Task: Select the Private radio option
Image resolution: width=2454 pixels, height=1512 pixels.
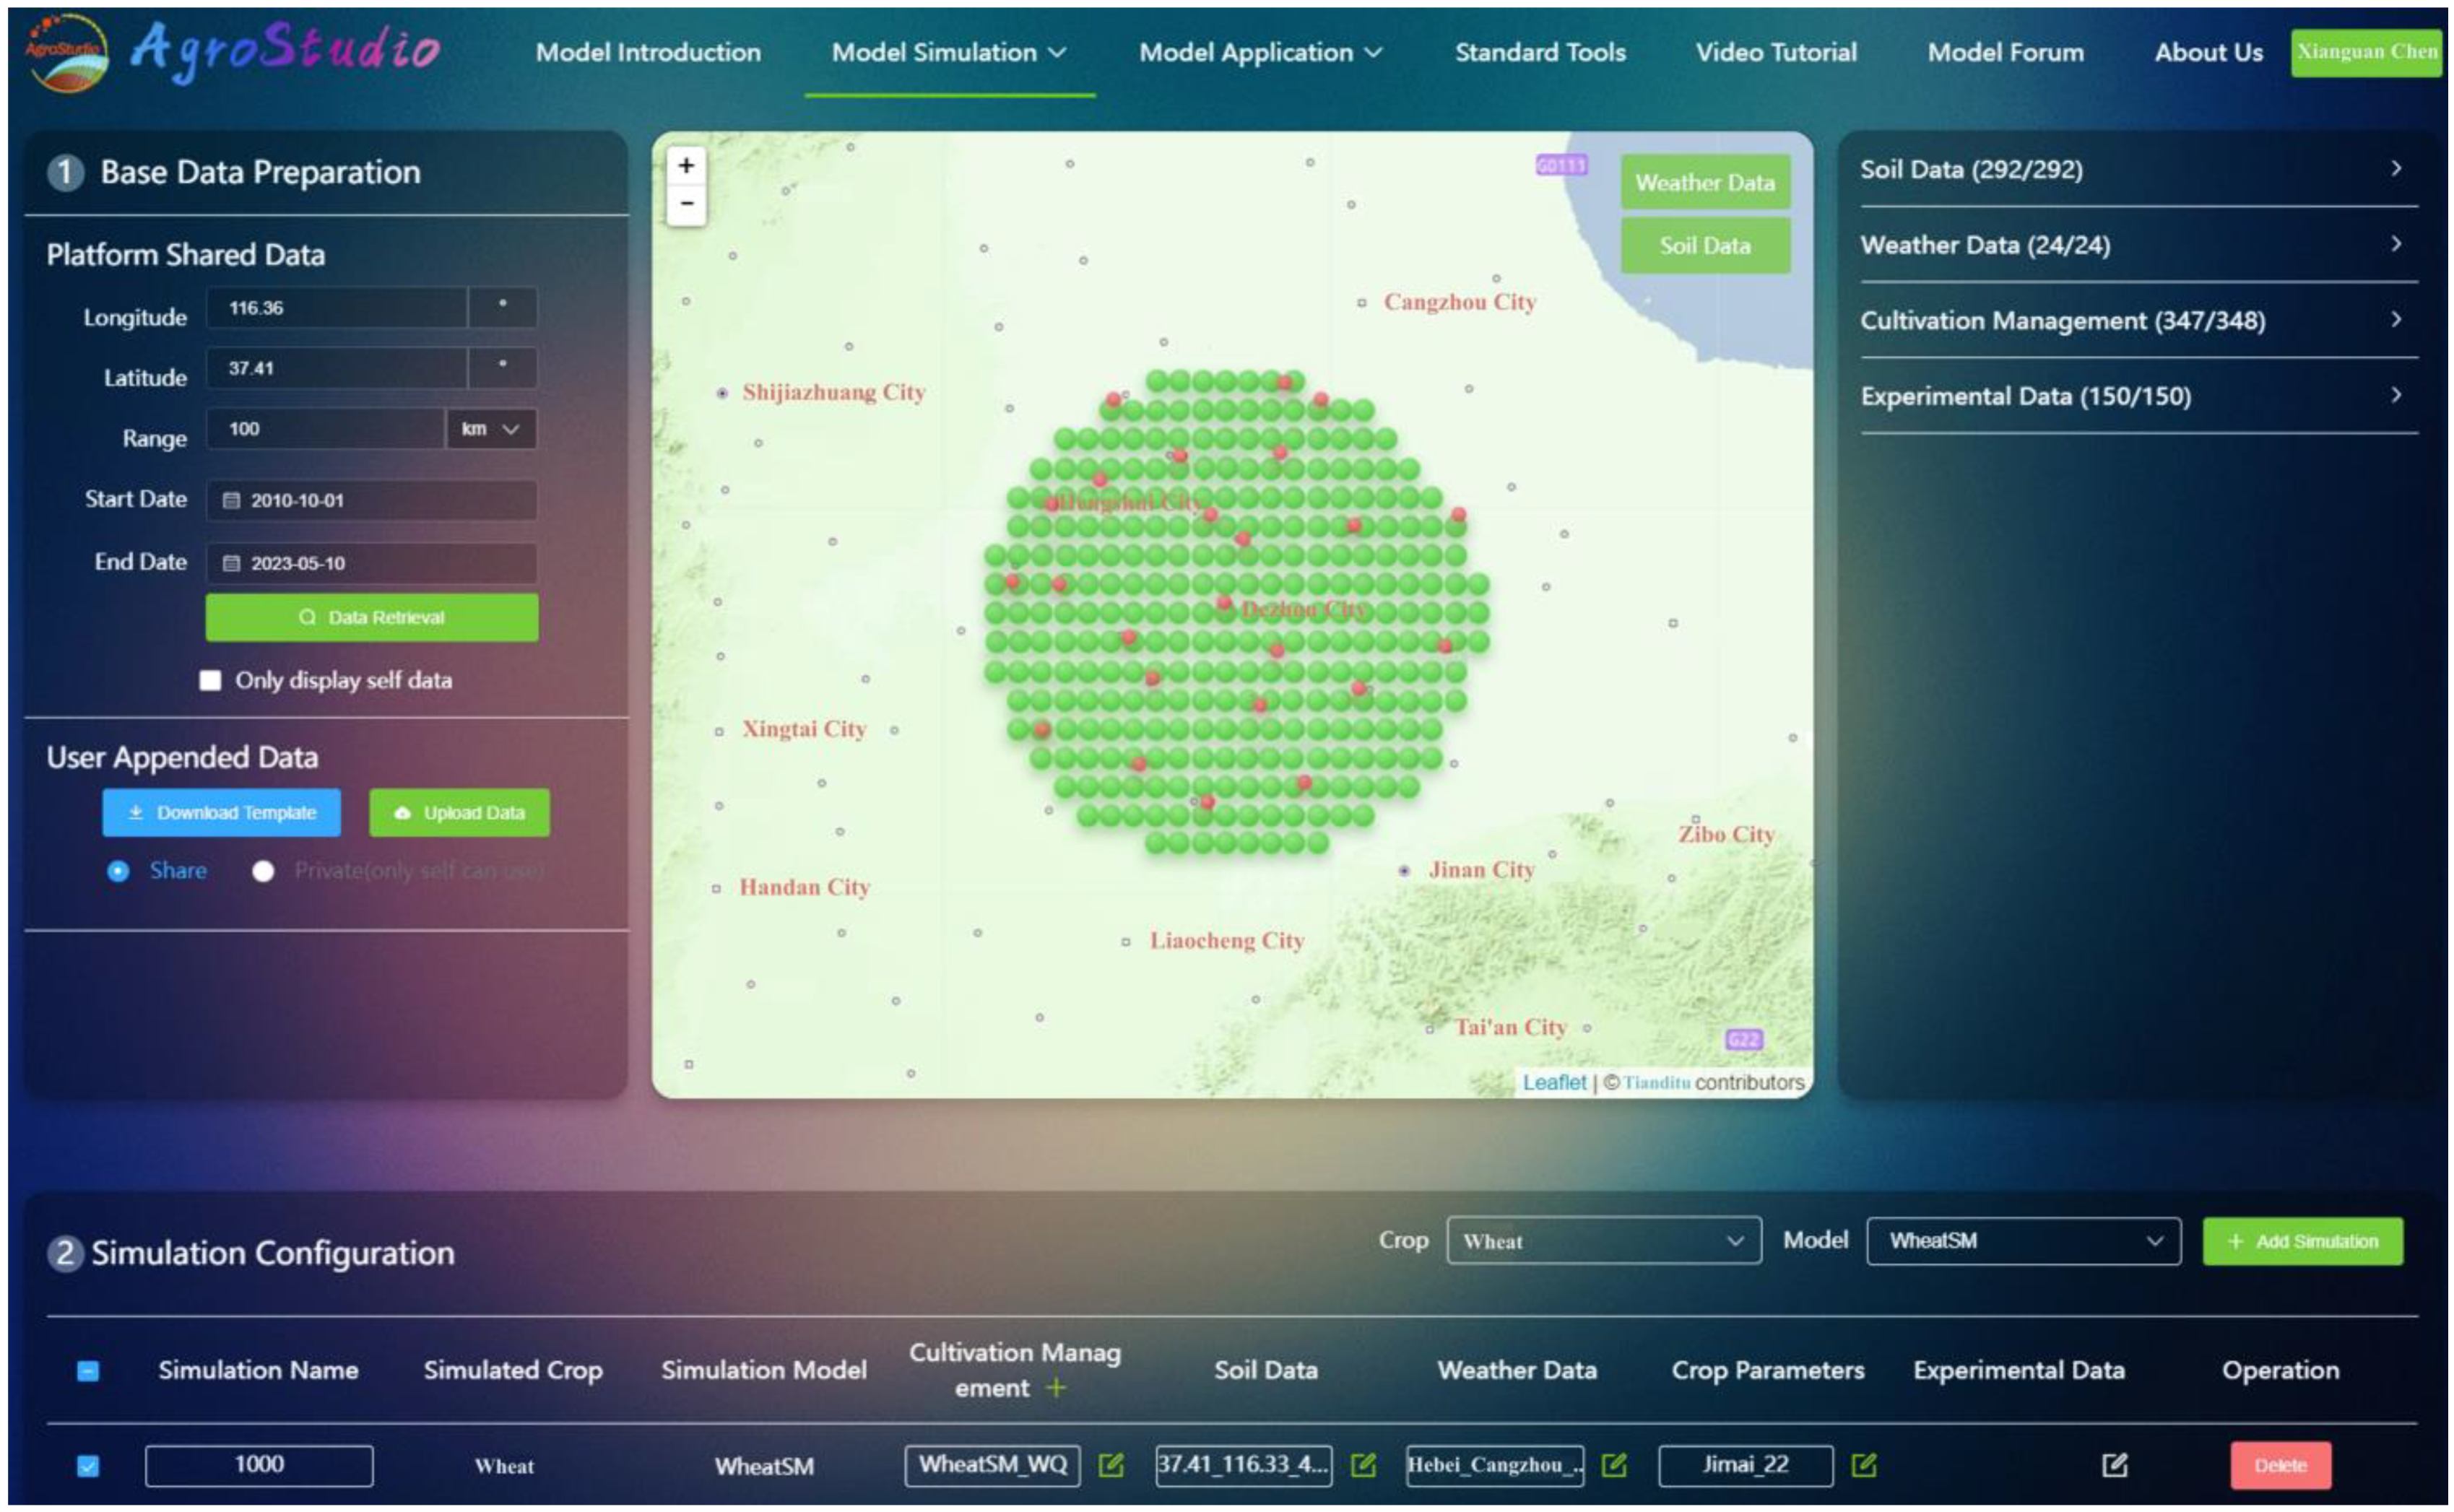Action: (x=263, y=871)
